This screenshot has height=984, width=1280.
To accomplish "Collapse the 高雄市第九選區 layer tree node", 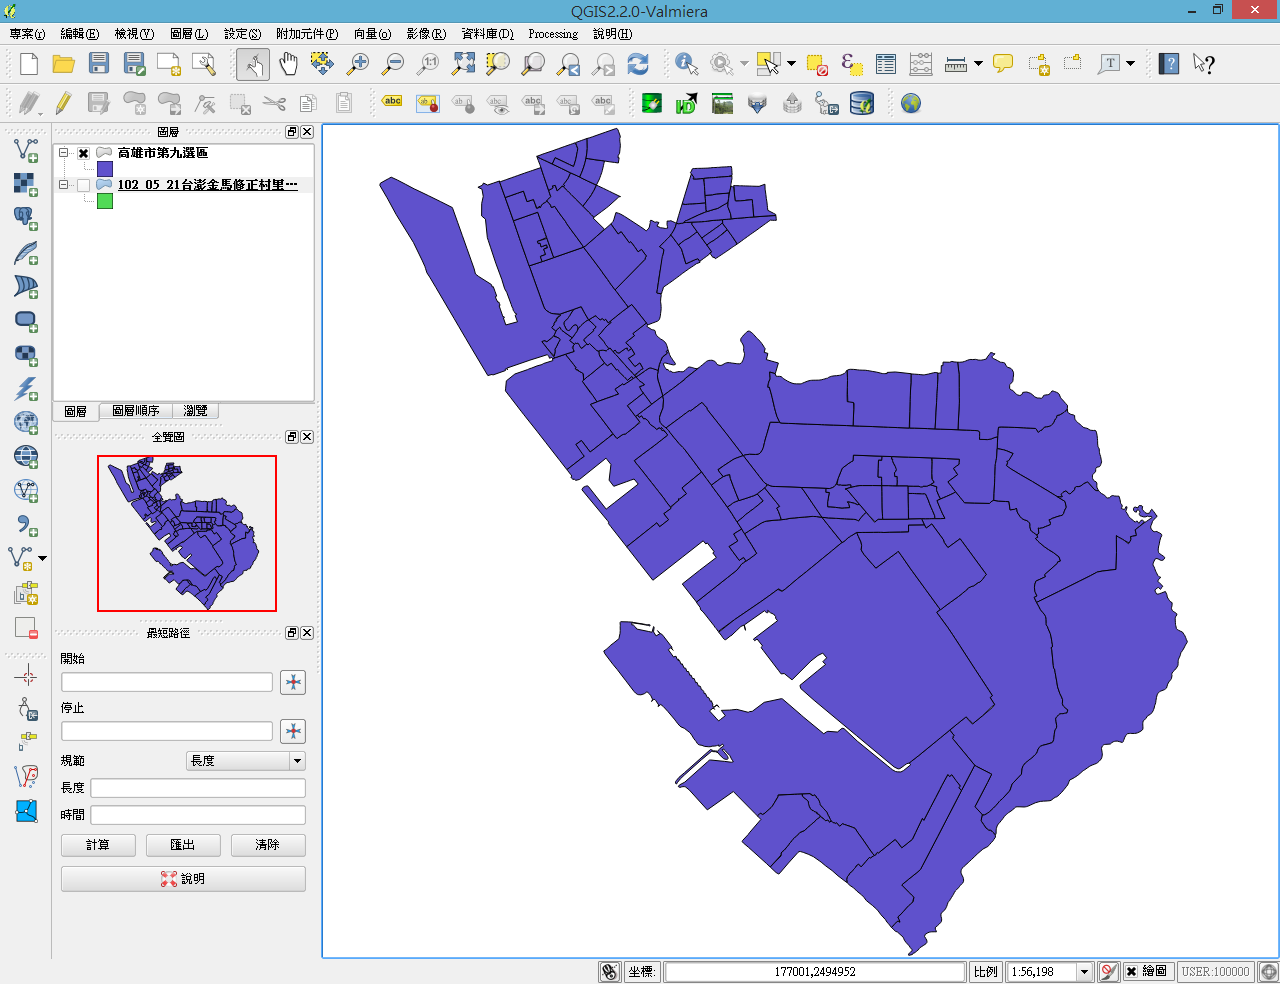I will pyautogui.click(x=64, y=153).
